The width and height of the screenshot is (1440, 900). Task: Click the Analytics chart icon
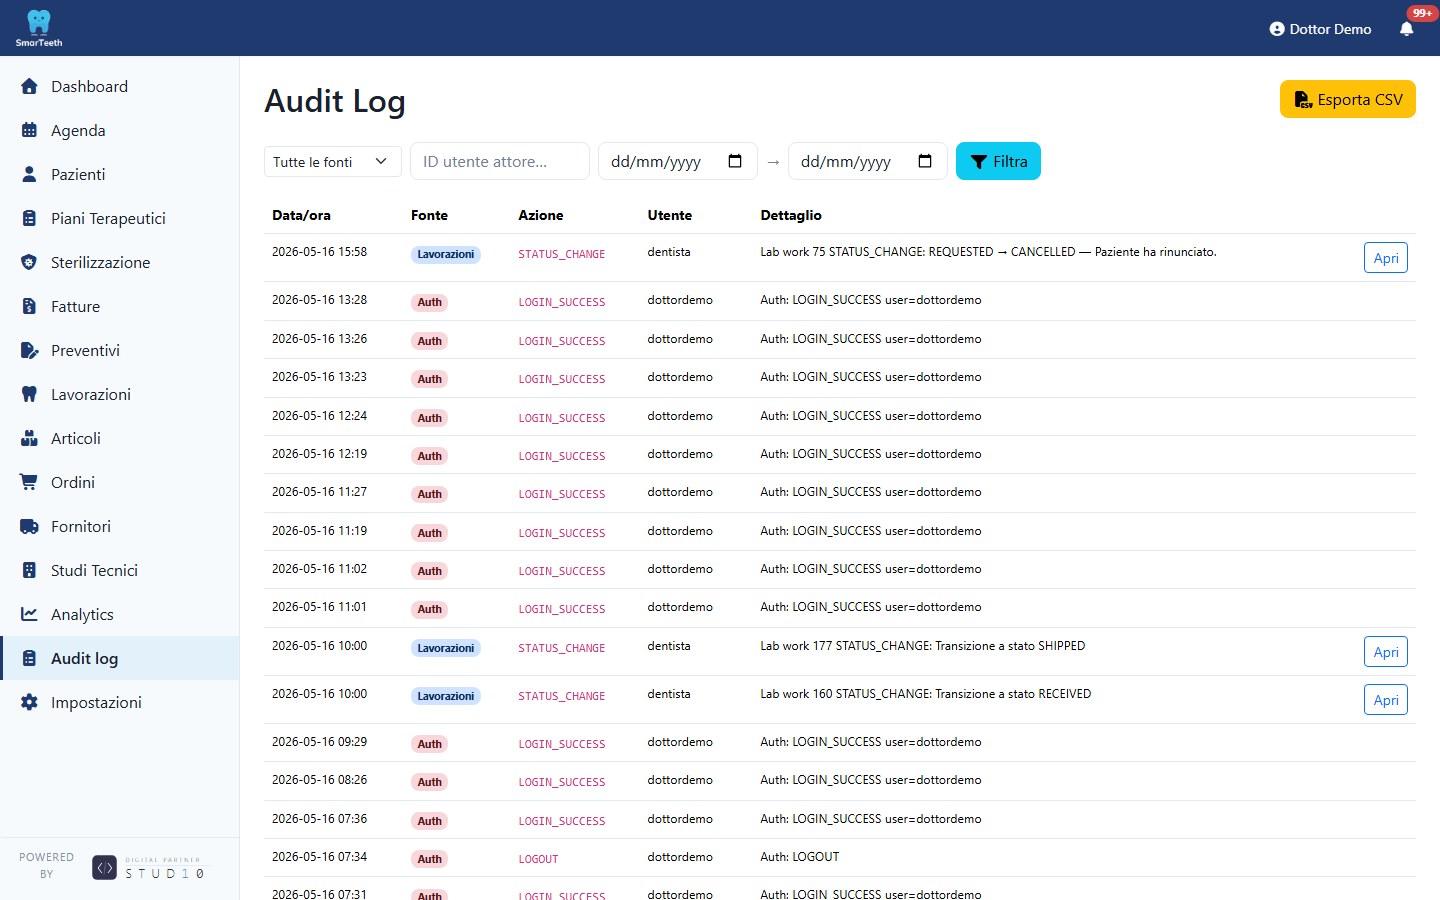pyautogui.click(x=29, y=614)
